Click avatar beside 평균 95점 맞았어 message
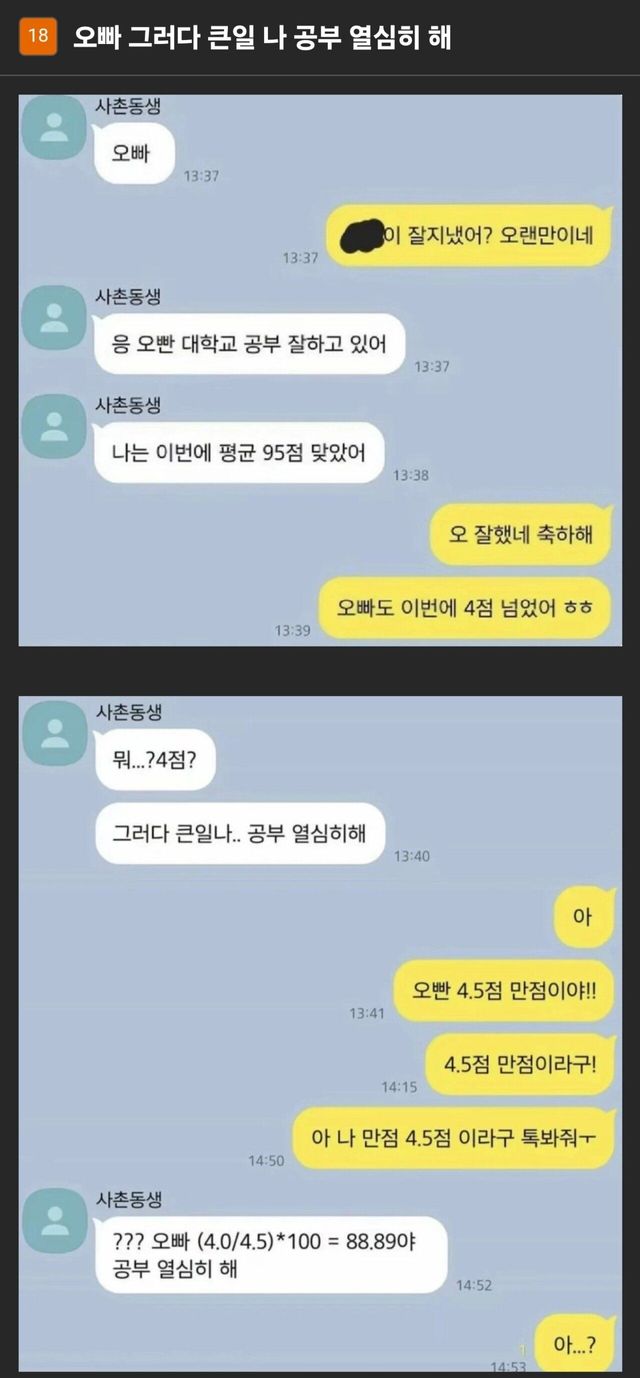The image size is (640, 1378). (54, 426)
